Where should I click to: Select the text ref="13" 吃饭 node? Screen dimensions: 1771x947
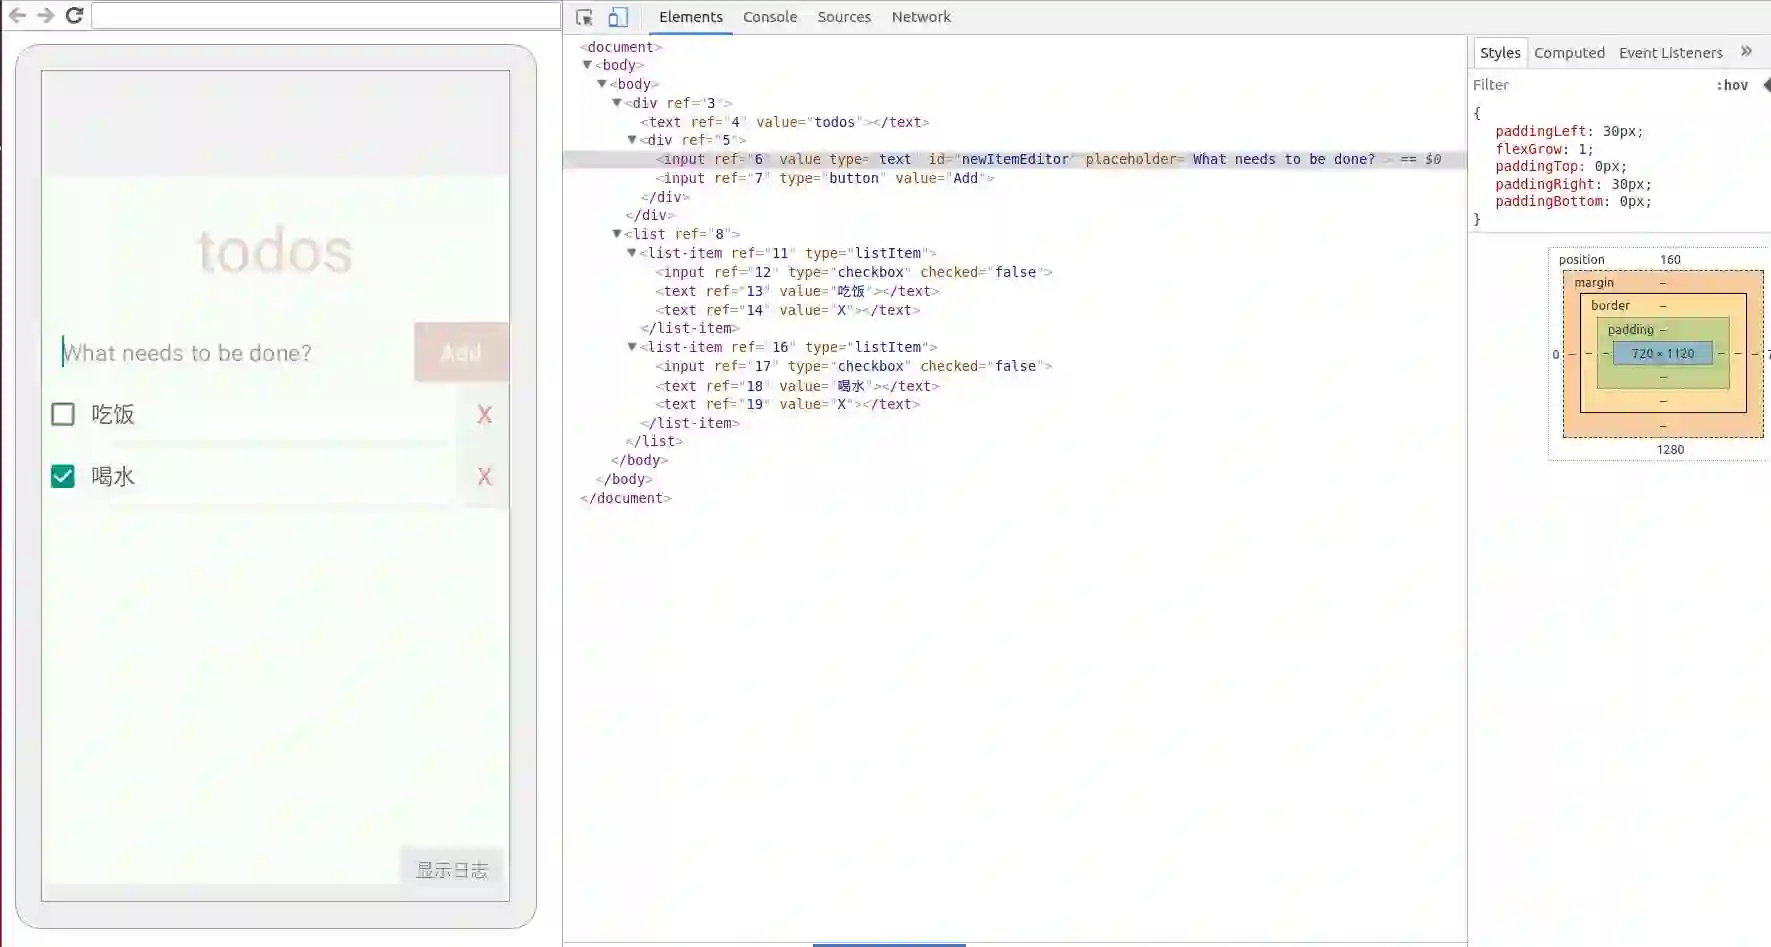797,291
